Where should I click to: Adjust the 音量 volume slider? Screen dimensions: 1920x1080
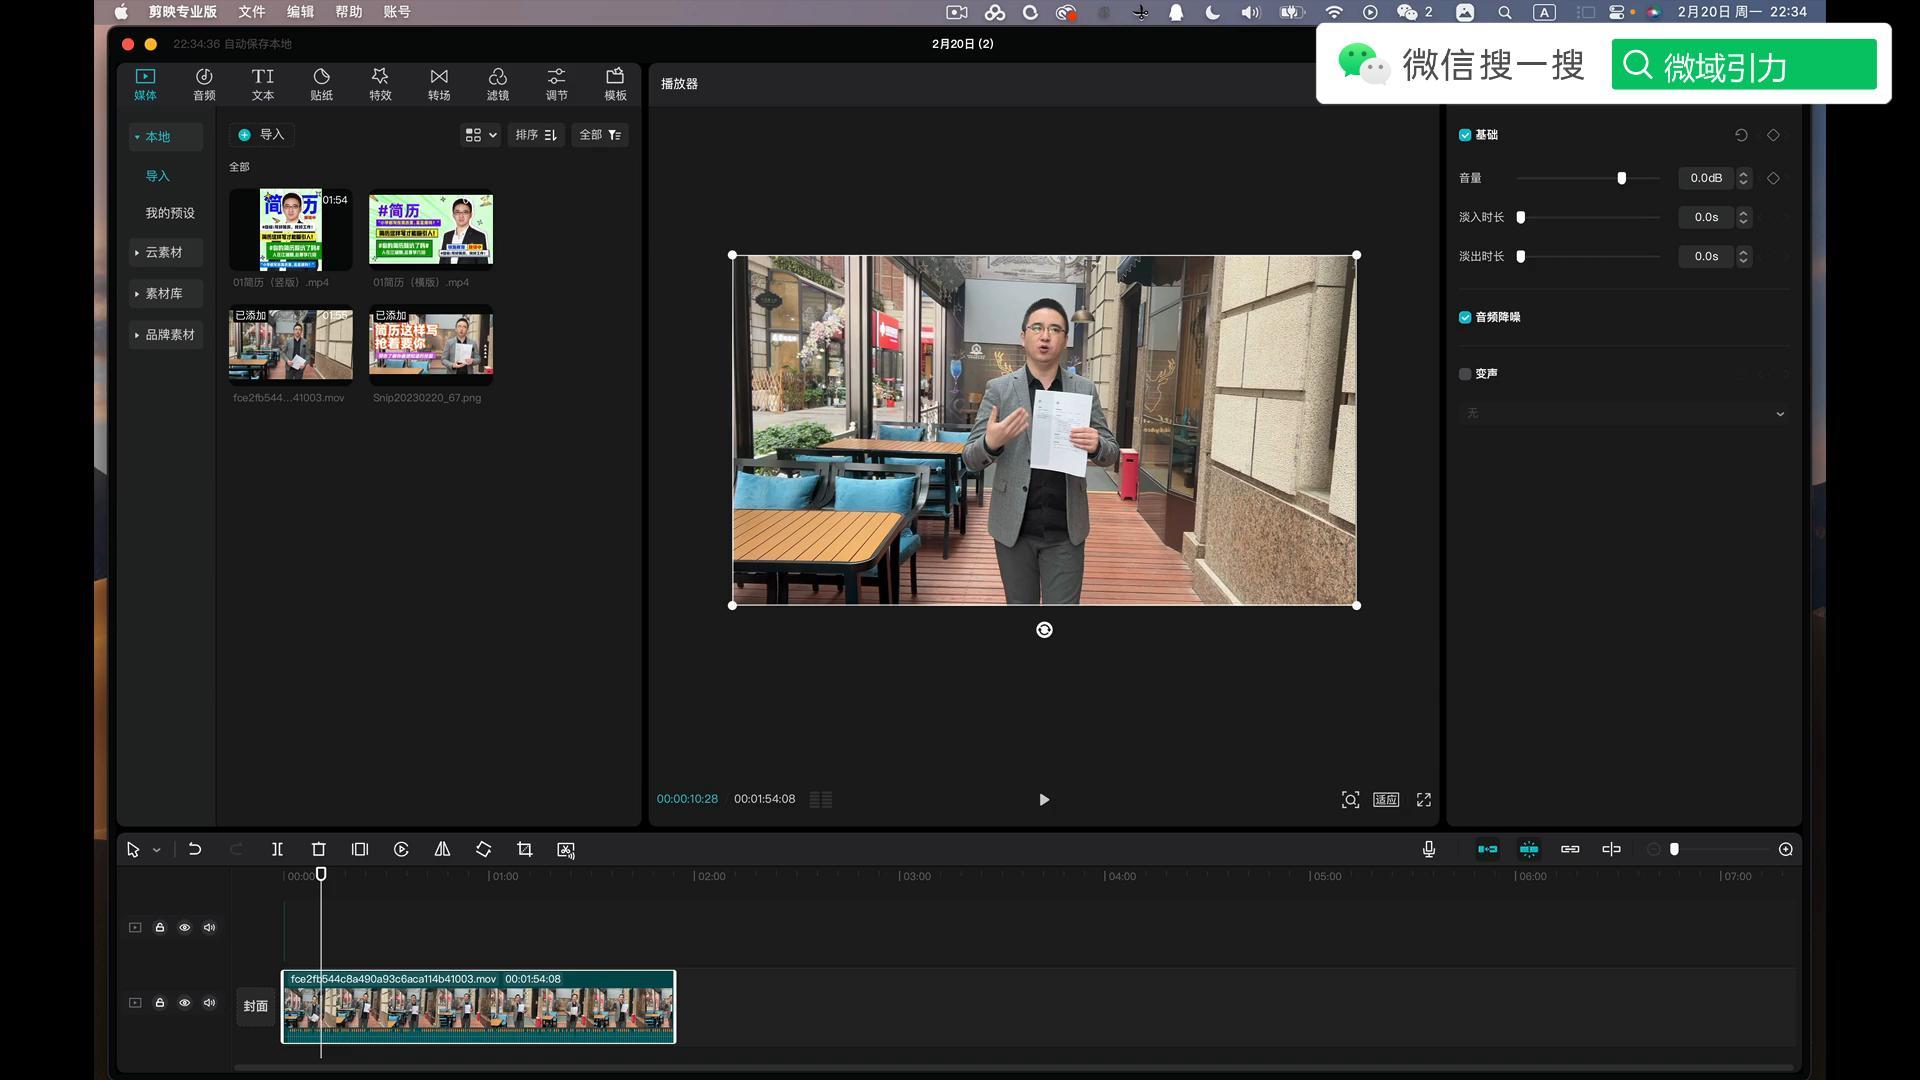pyautogui.click(x=1621, y=178)
